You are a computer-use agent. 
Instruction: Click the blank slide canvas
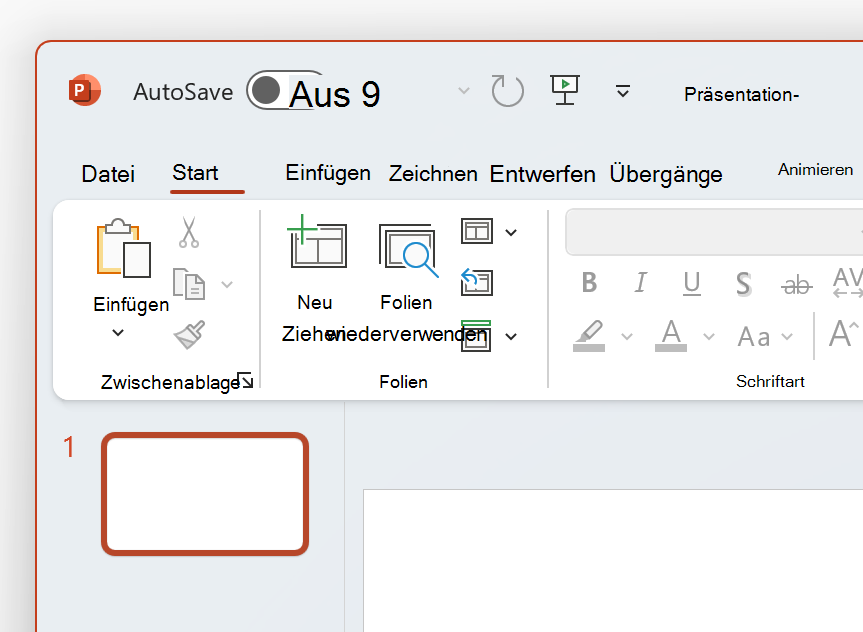coord(613,560)
